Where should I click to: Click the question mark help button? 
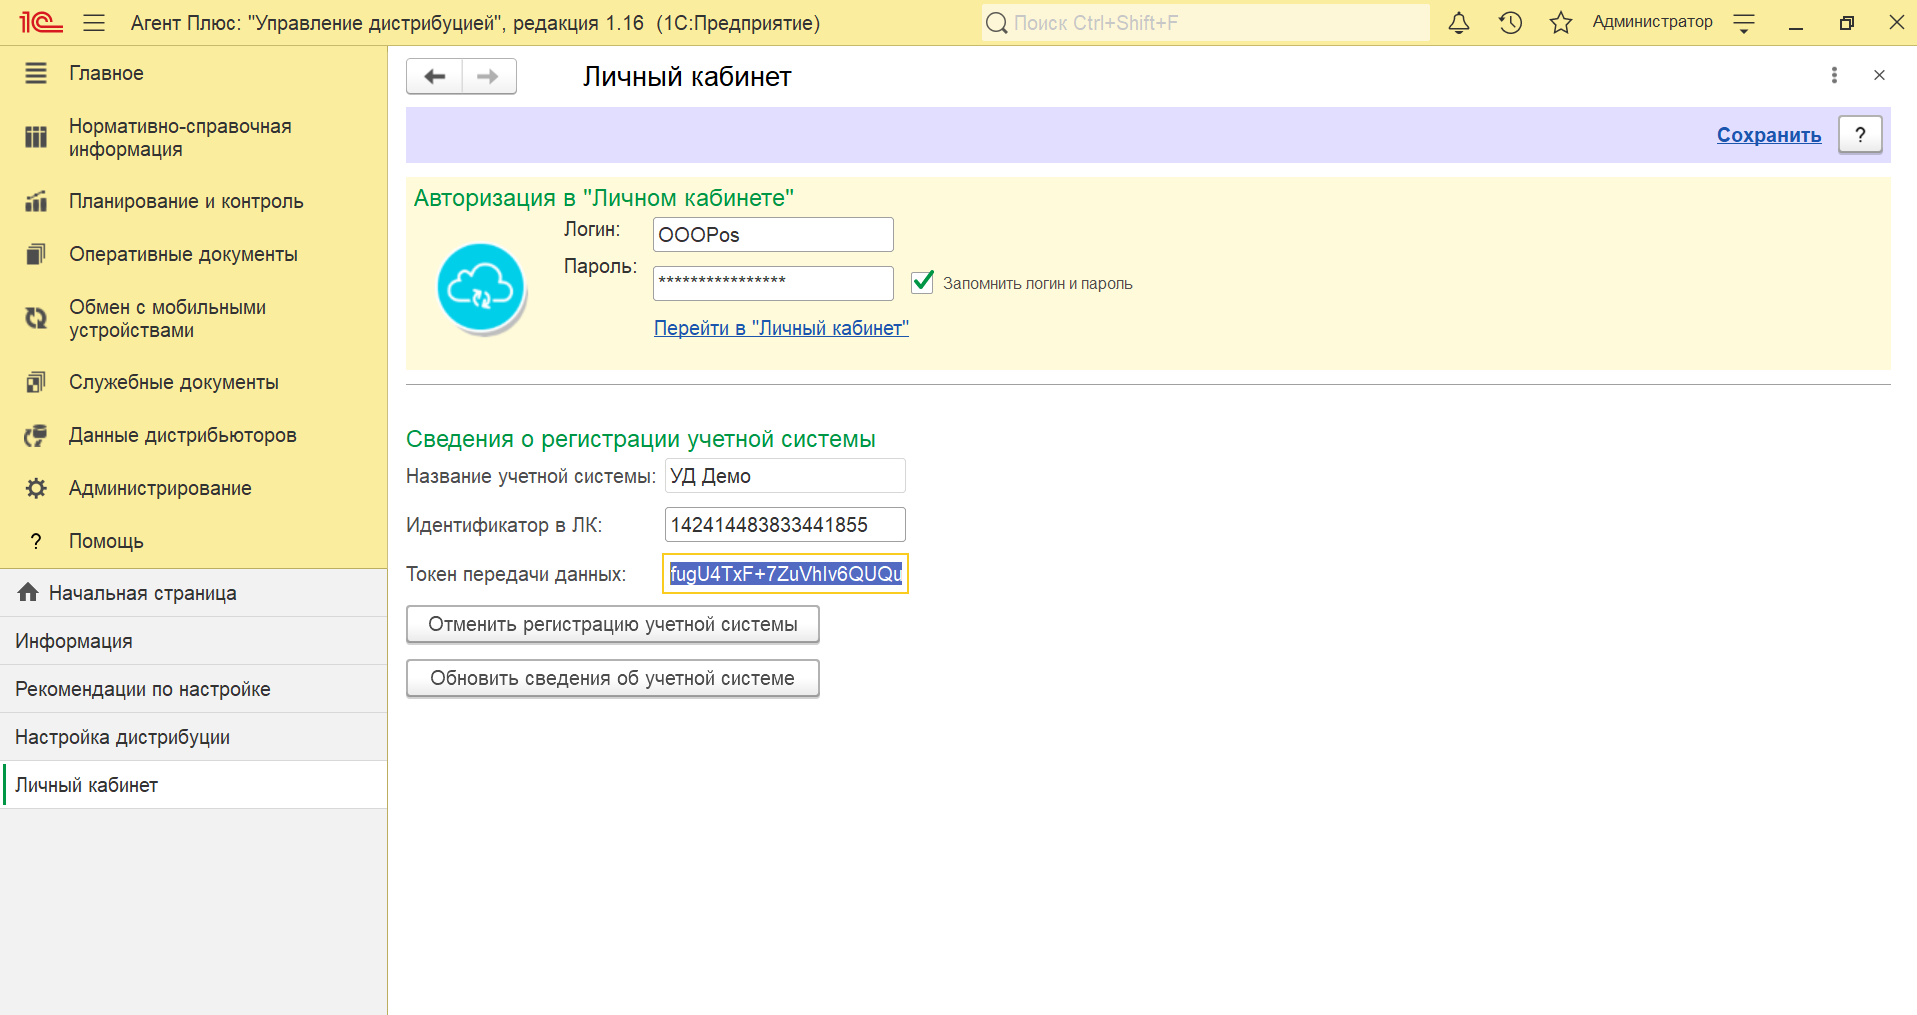click(x=1860, y=135)
